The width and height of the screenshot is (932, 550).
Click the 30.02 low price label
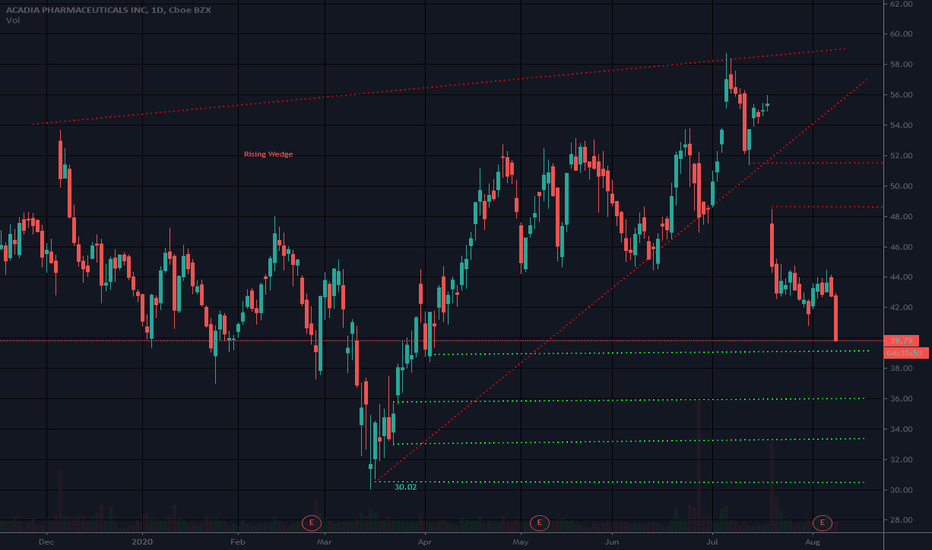405,487
